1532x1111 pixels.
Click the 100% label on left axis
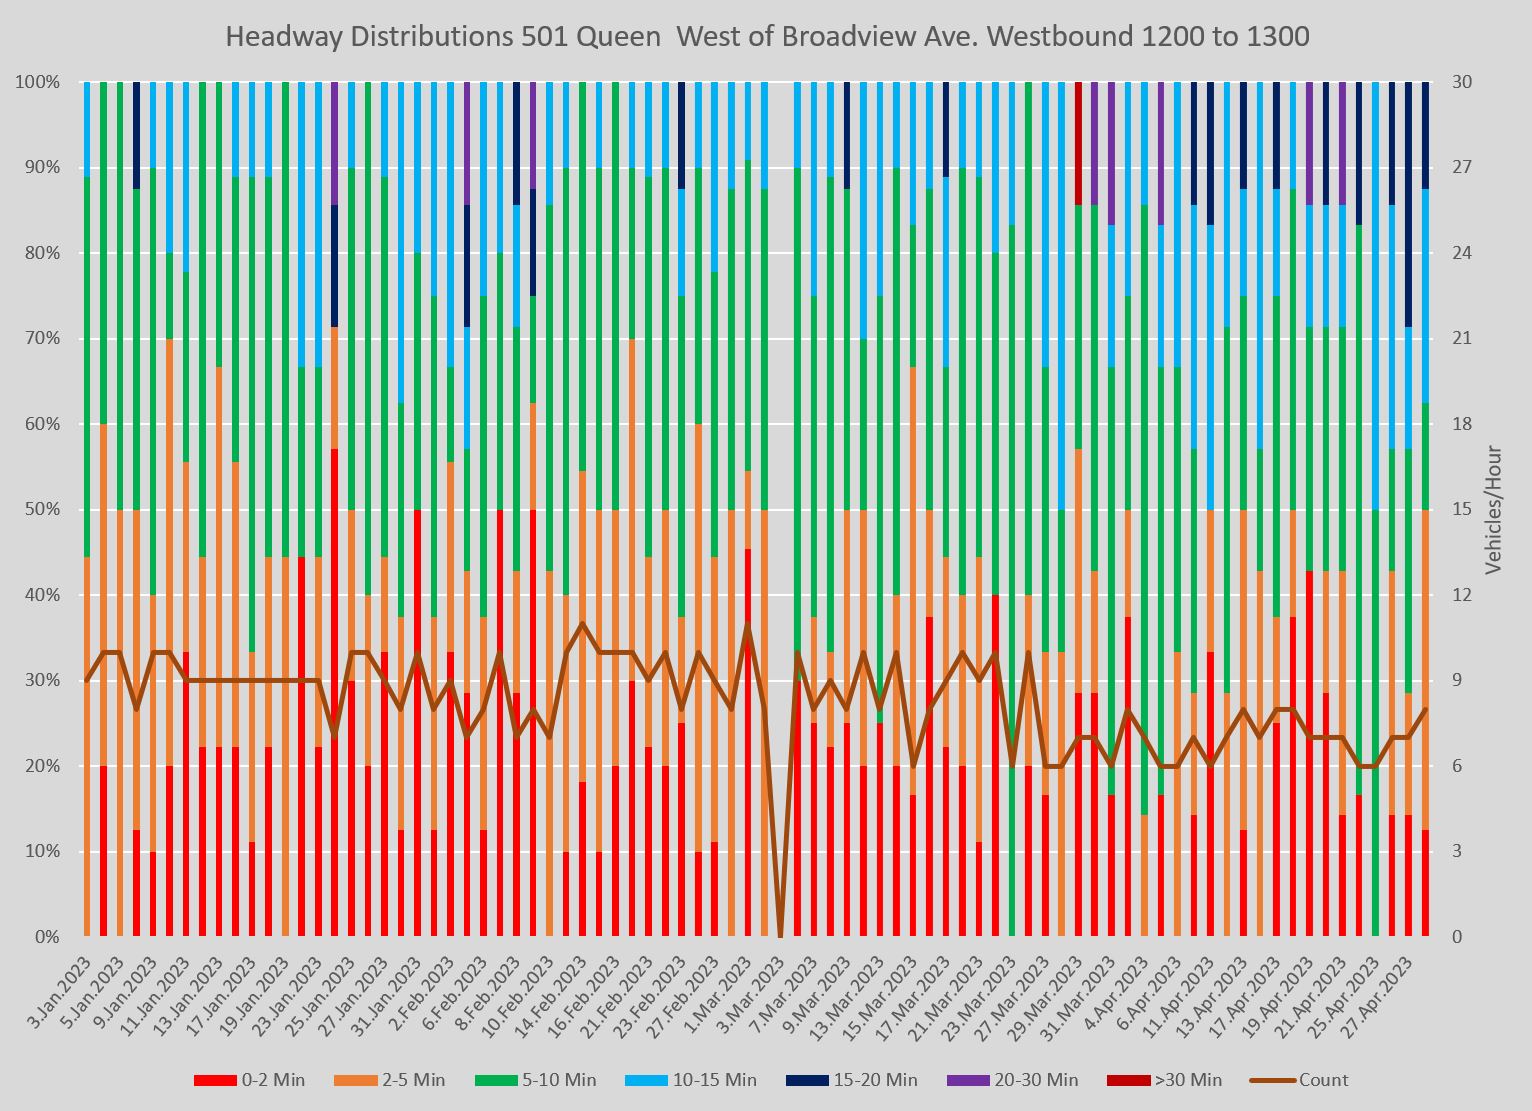tap(37, 82)
